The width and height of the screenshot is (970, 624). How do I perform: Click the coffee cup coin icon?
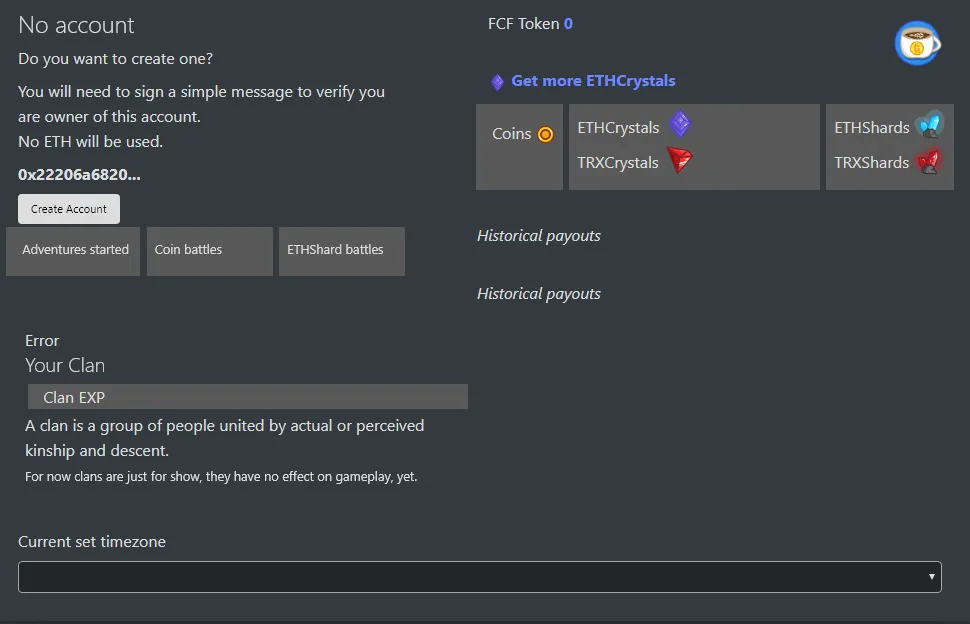pyautogui.click(x=917, y=43)
